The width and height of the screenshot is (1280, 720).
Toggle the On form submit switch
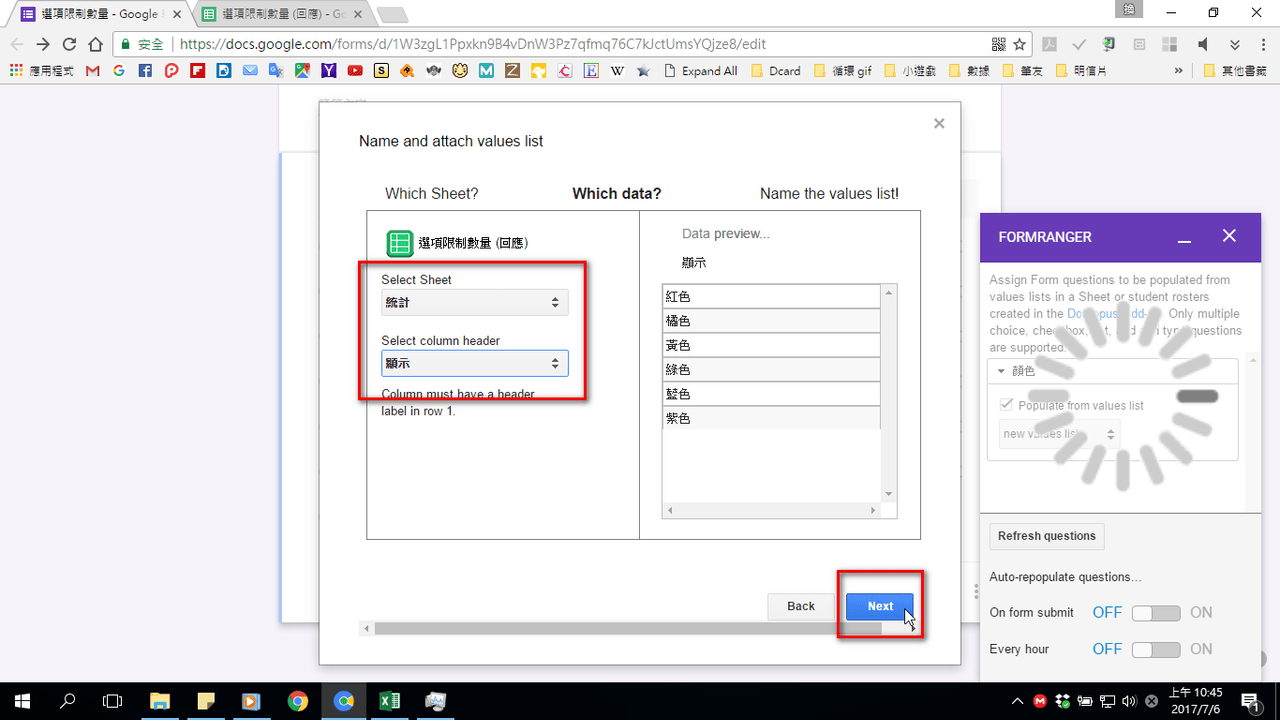(x=1156, y=613)
